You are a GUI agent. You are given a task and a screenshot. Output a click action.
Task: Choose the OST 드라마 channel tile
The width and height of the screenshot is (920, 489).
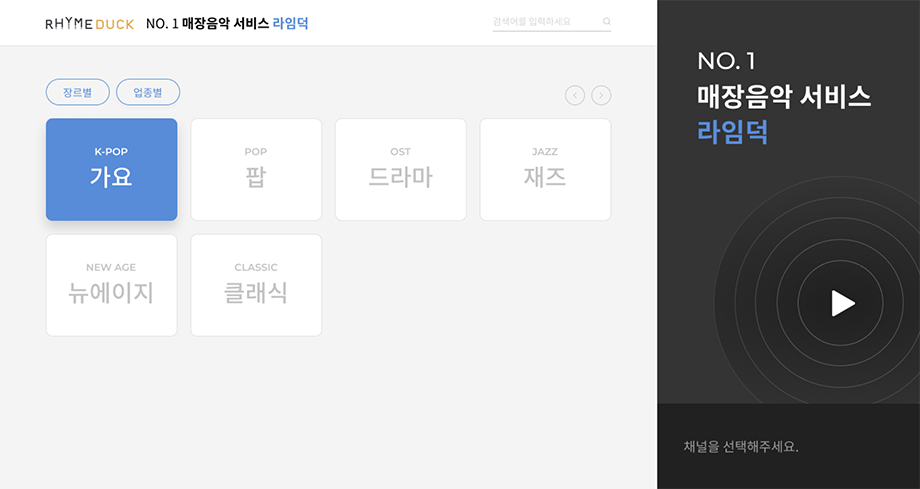(x=400, y=169)
